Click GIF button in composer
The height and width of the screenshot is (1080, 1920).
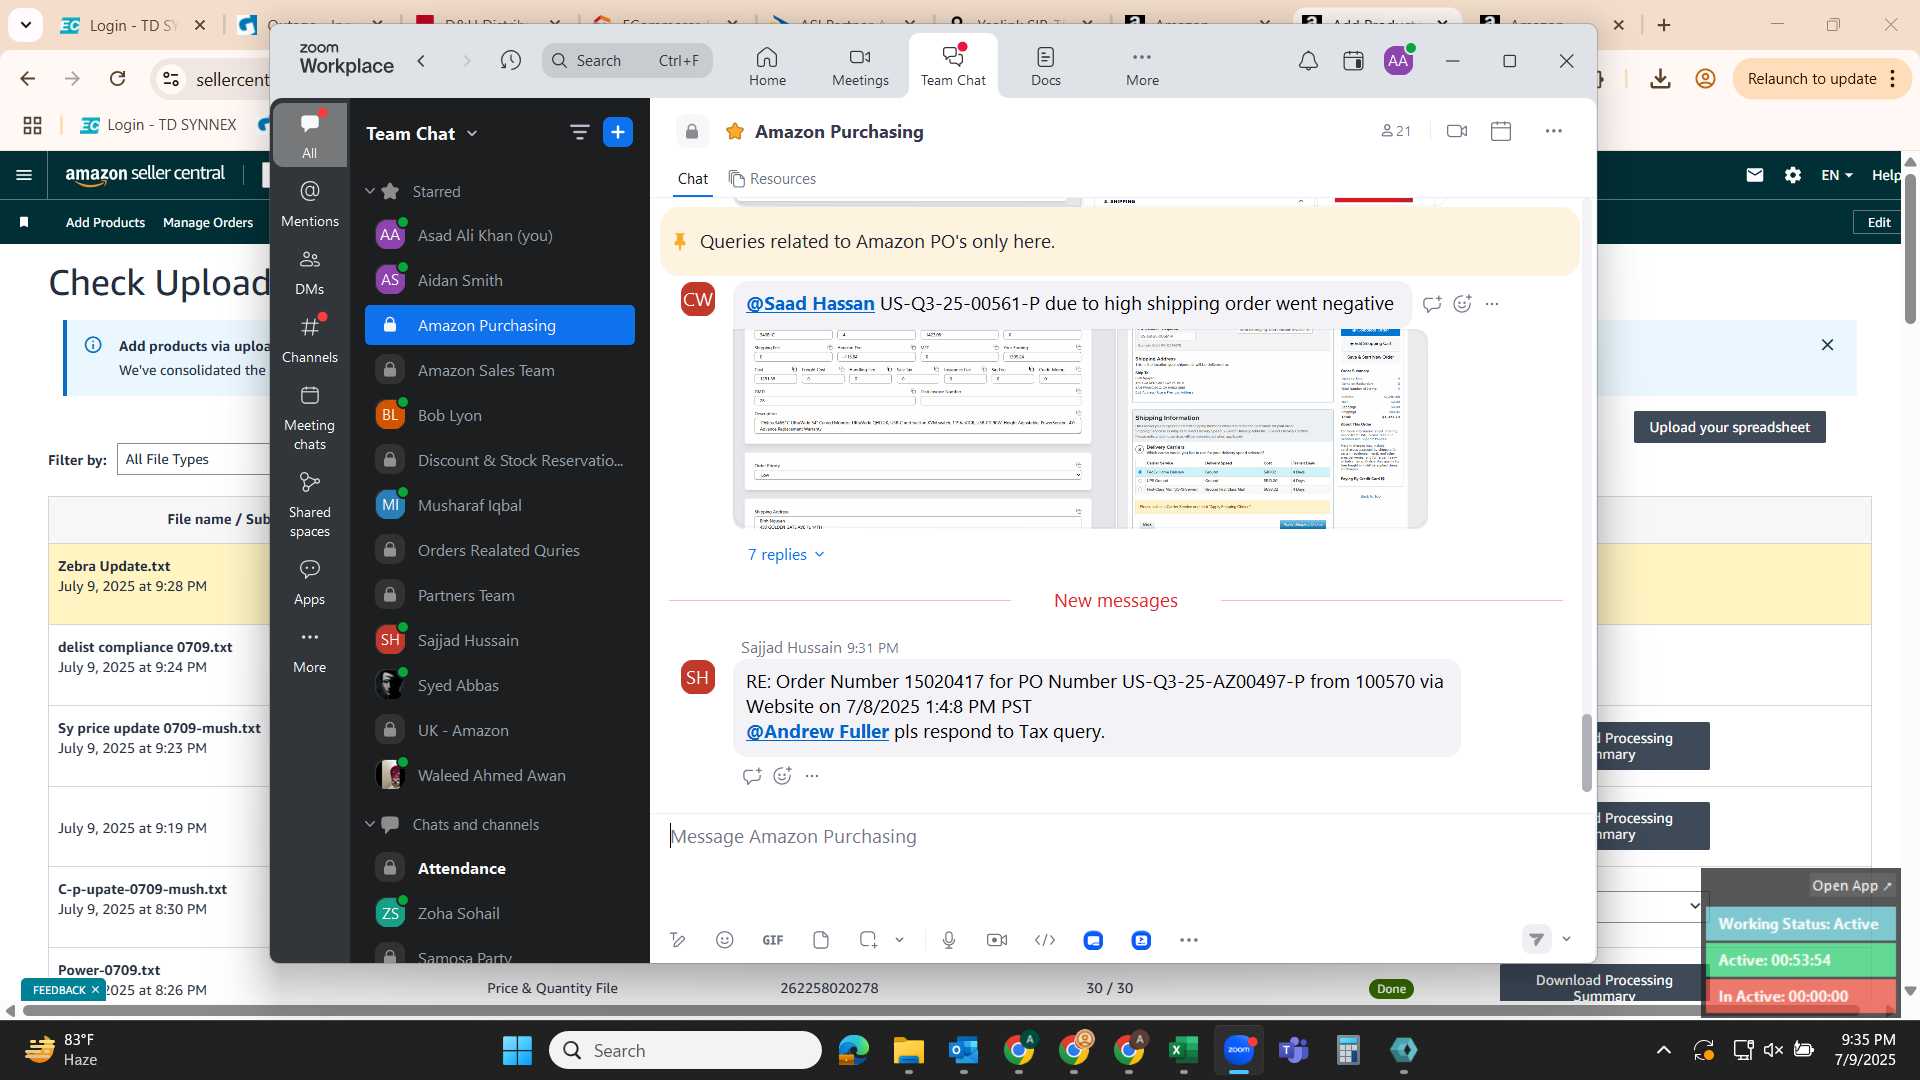[x=773, y=940]
